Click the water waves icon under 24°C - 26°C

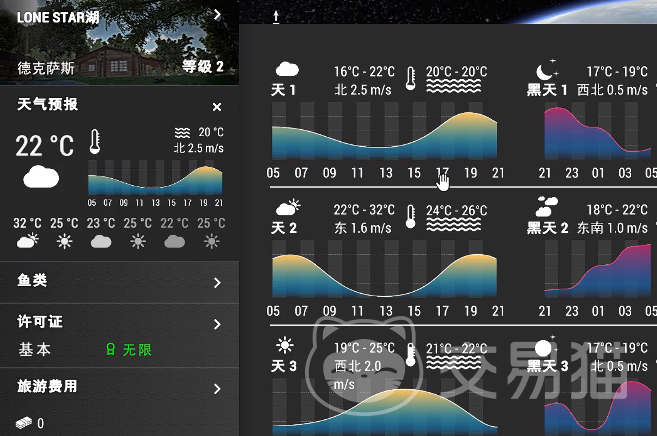(x=453, y=224)
